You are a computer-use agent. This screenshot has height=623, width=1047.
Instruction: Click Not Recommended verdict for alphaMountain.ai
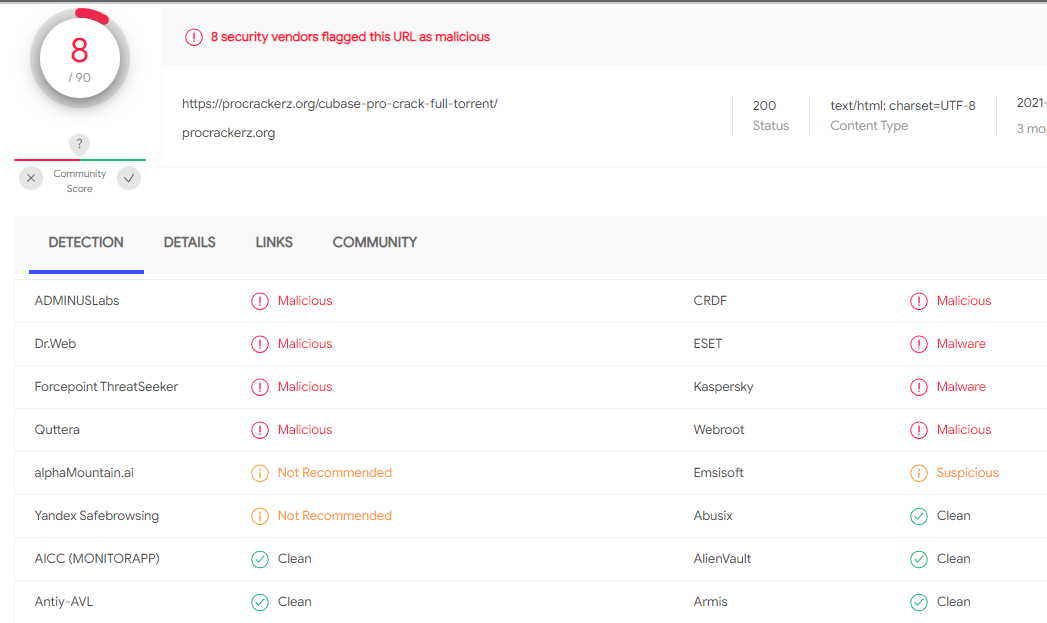coord(335,473)
